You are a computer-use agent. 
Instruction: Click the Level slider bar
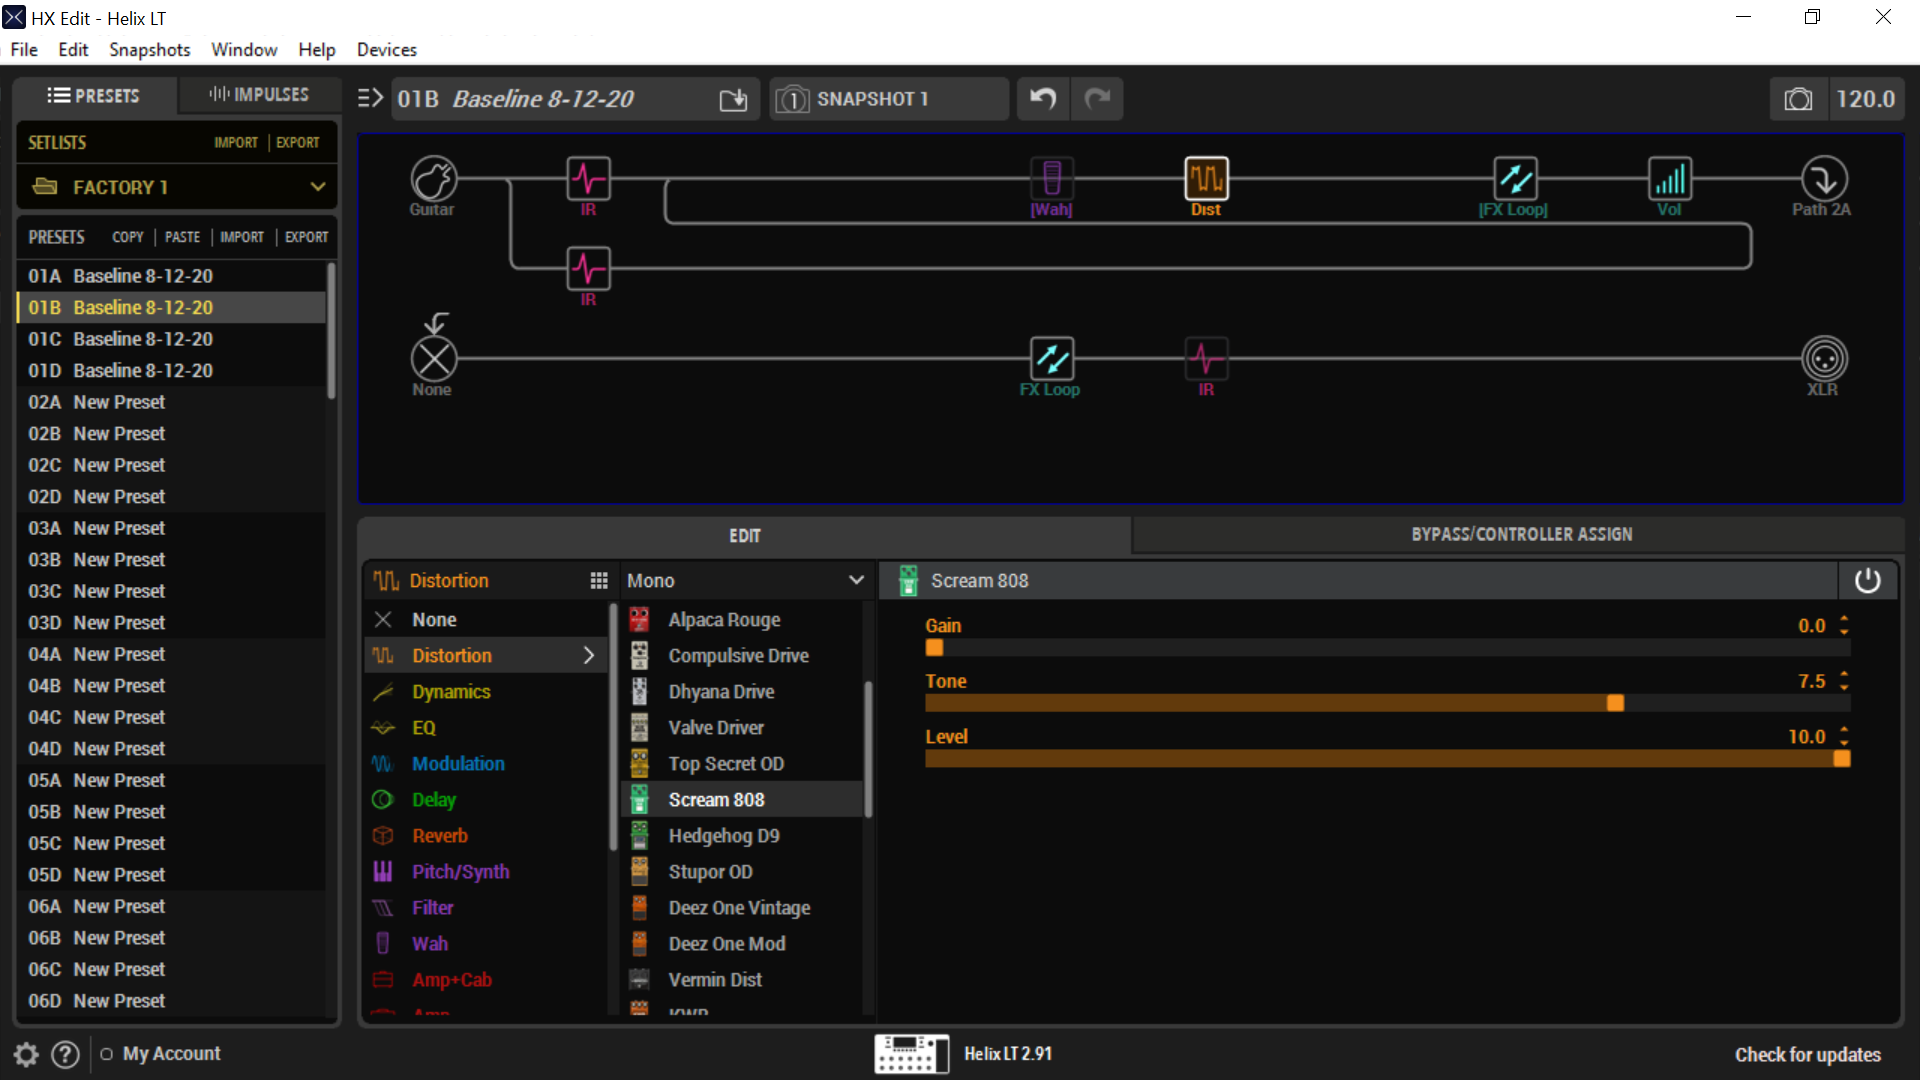tap(1387, 759)
